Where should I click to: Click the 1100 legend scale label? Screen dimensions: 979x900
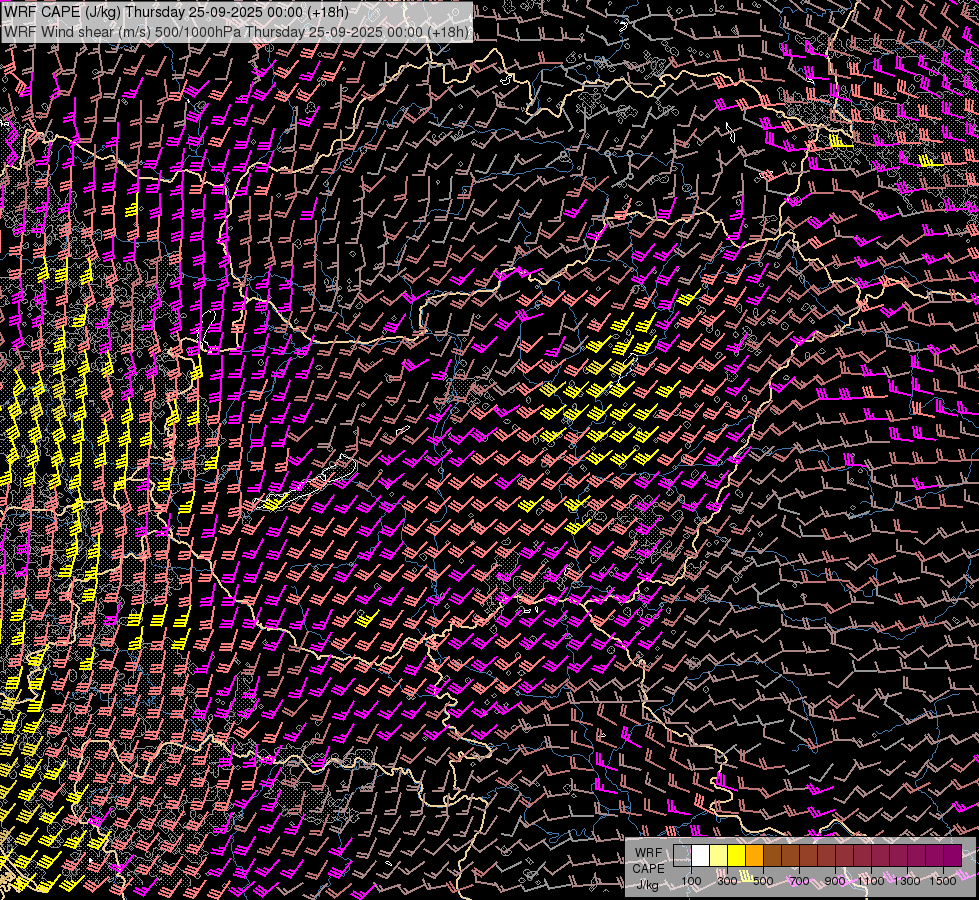[x=871, y=881]
